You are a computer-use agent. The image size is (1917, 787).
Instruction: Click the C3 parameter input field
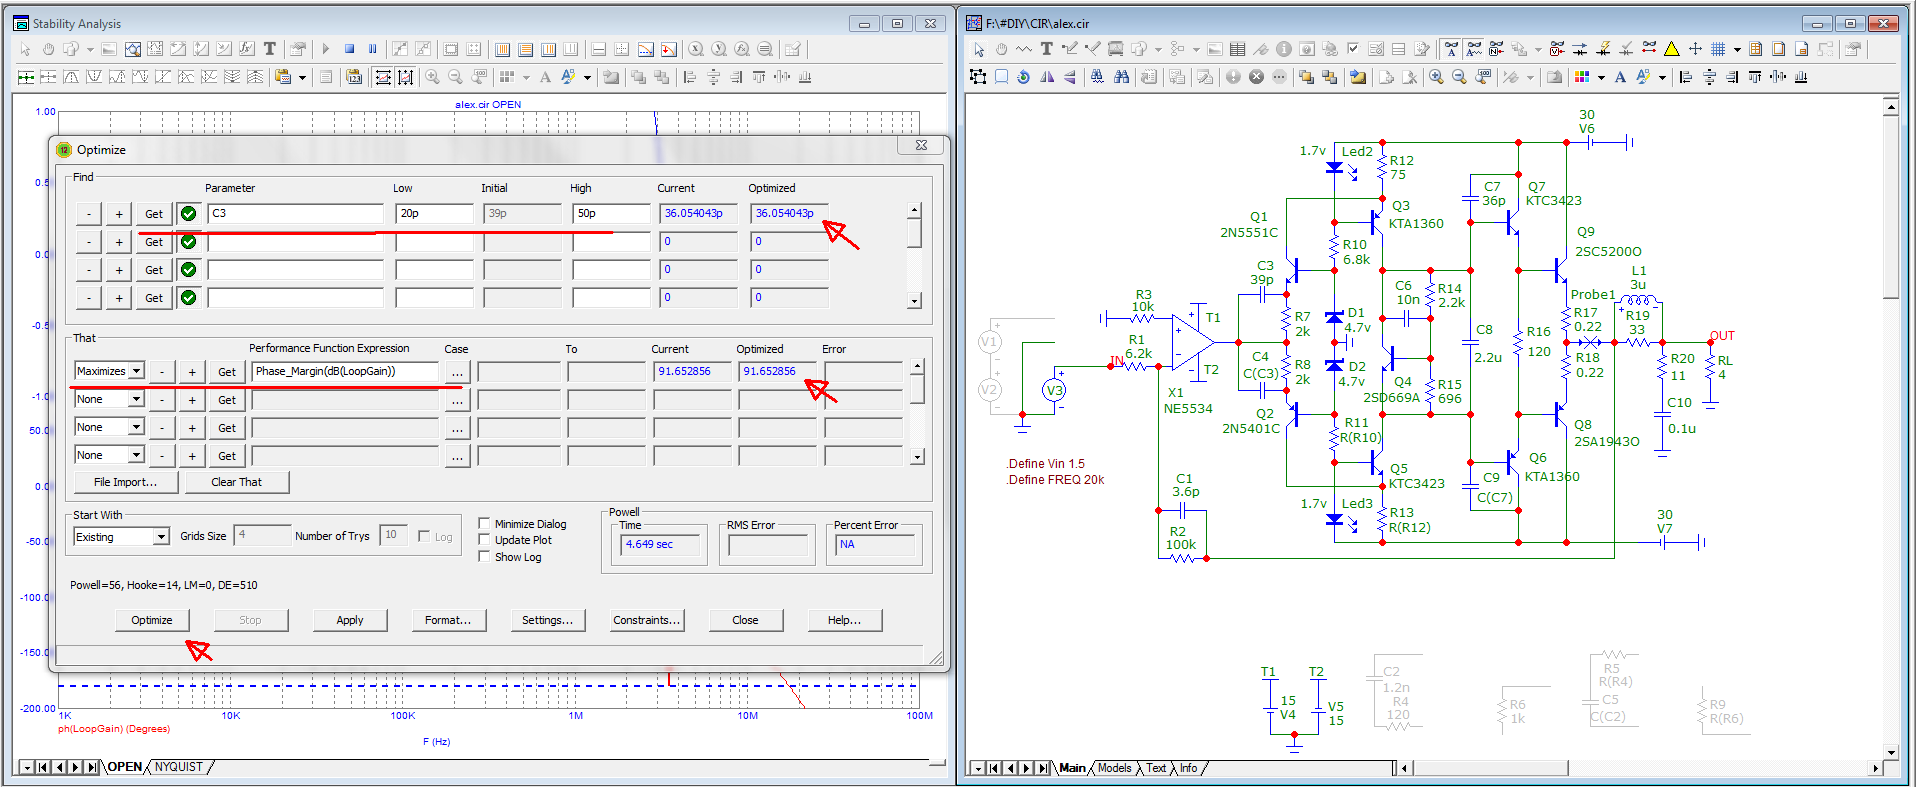(296, 213)
